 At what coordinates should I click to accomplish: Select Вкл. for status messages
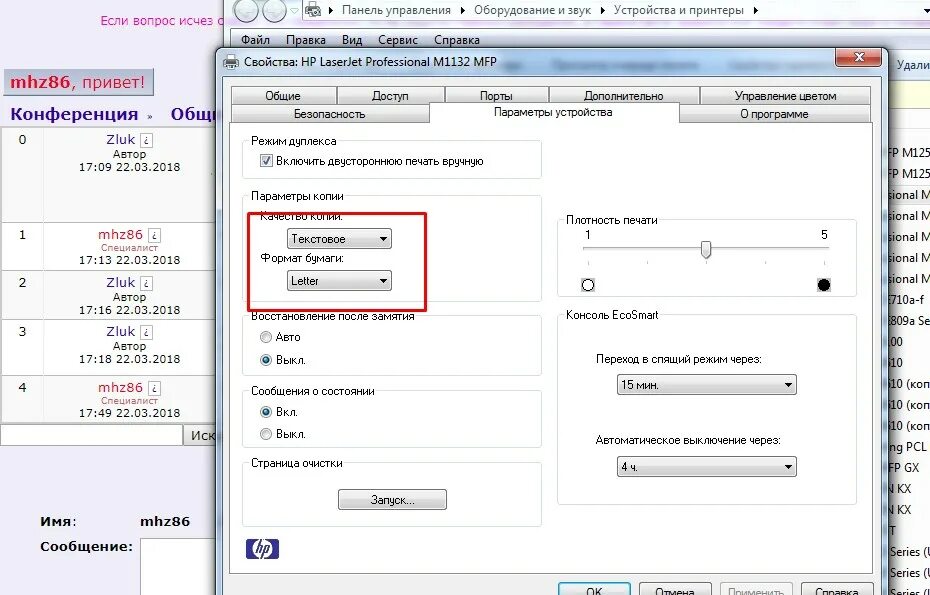coord(266,412)
